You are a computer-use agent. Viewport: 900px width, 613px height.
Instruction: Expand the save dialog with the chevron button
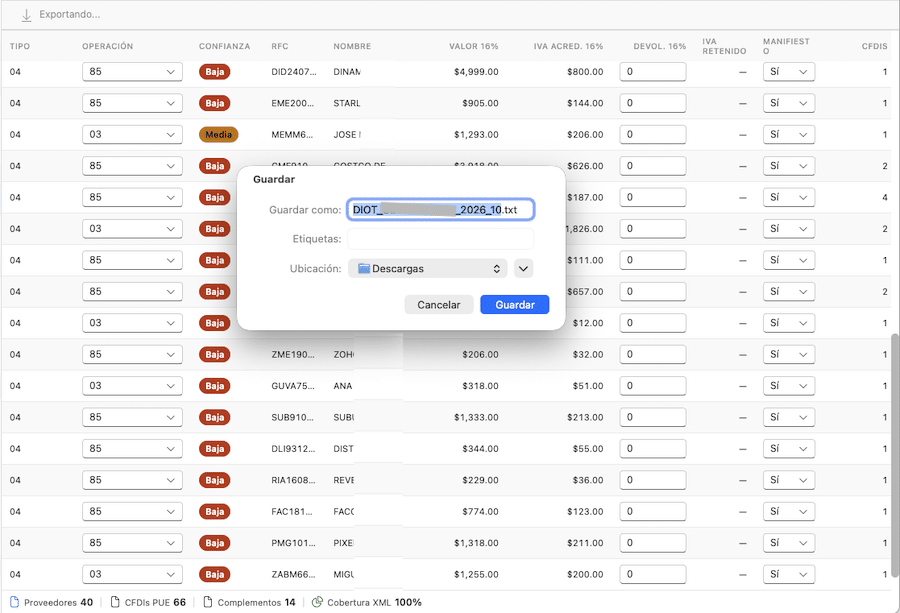[523, 269]
